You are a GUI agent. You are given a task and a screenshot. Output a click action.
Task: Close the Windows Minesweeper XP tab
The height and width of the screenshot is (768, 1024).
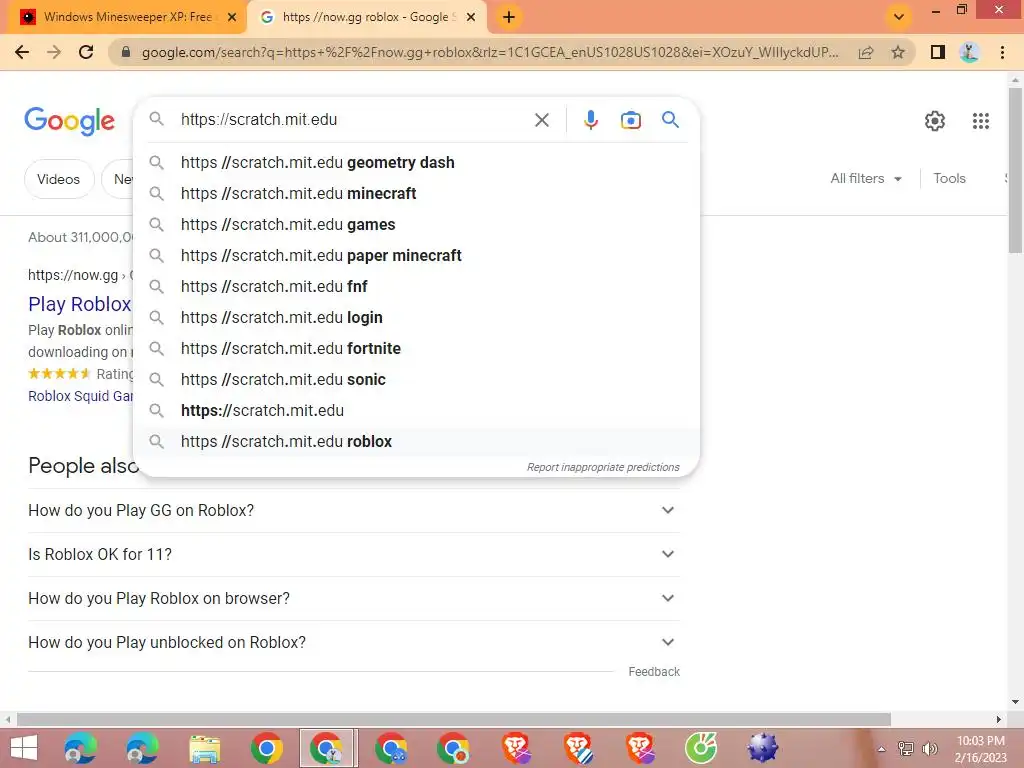232,18
